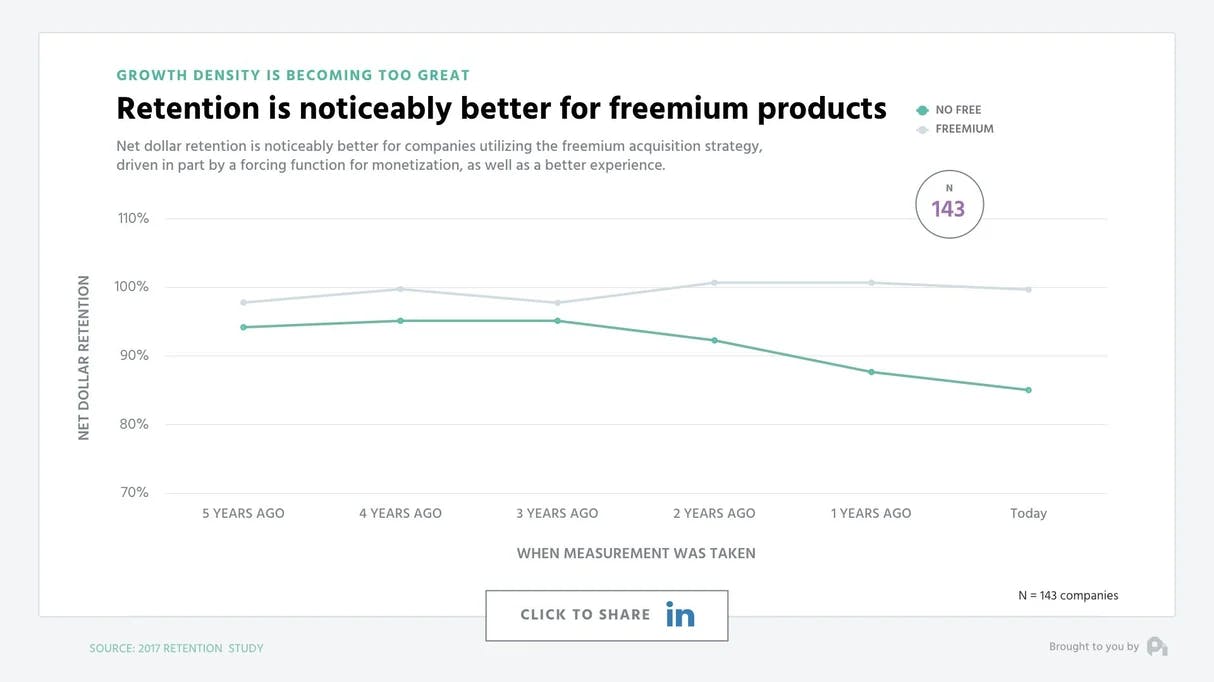Click the green NO FREE legend marker

(x=922, y=110)
